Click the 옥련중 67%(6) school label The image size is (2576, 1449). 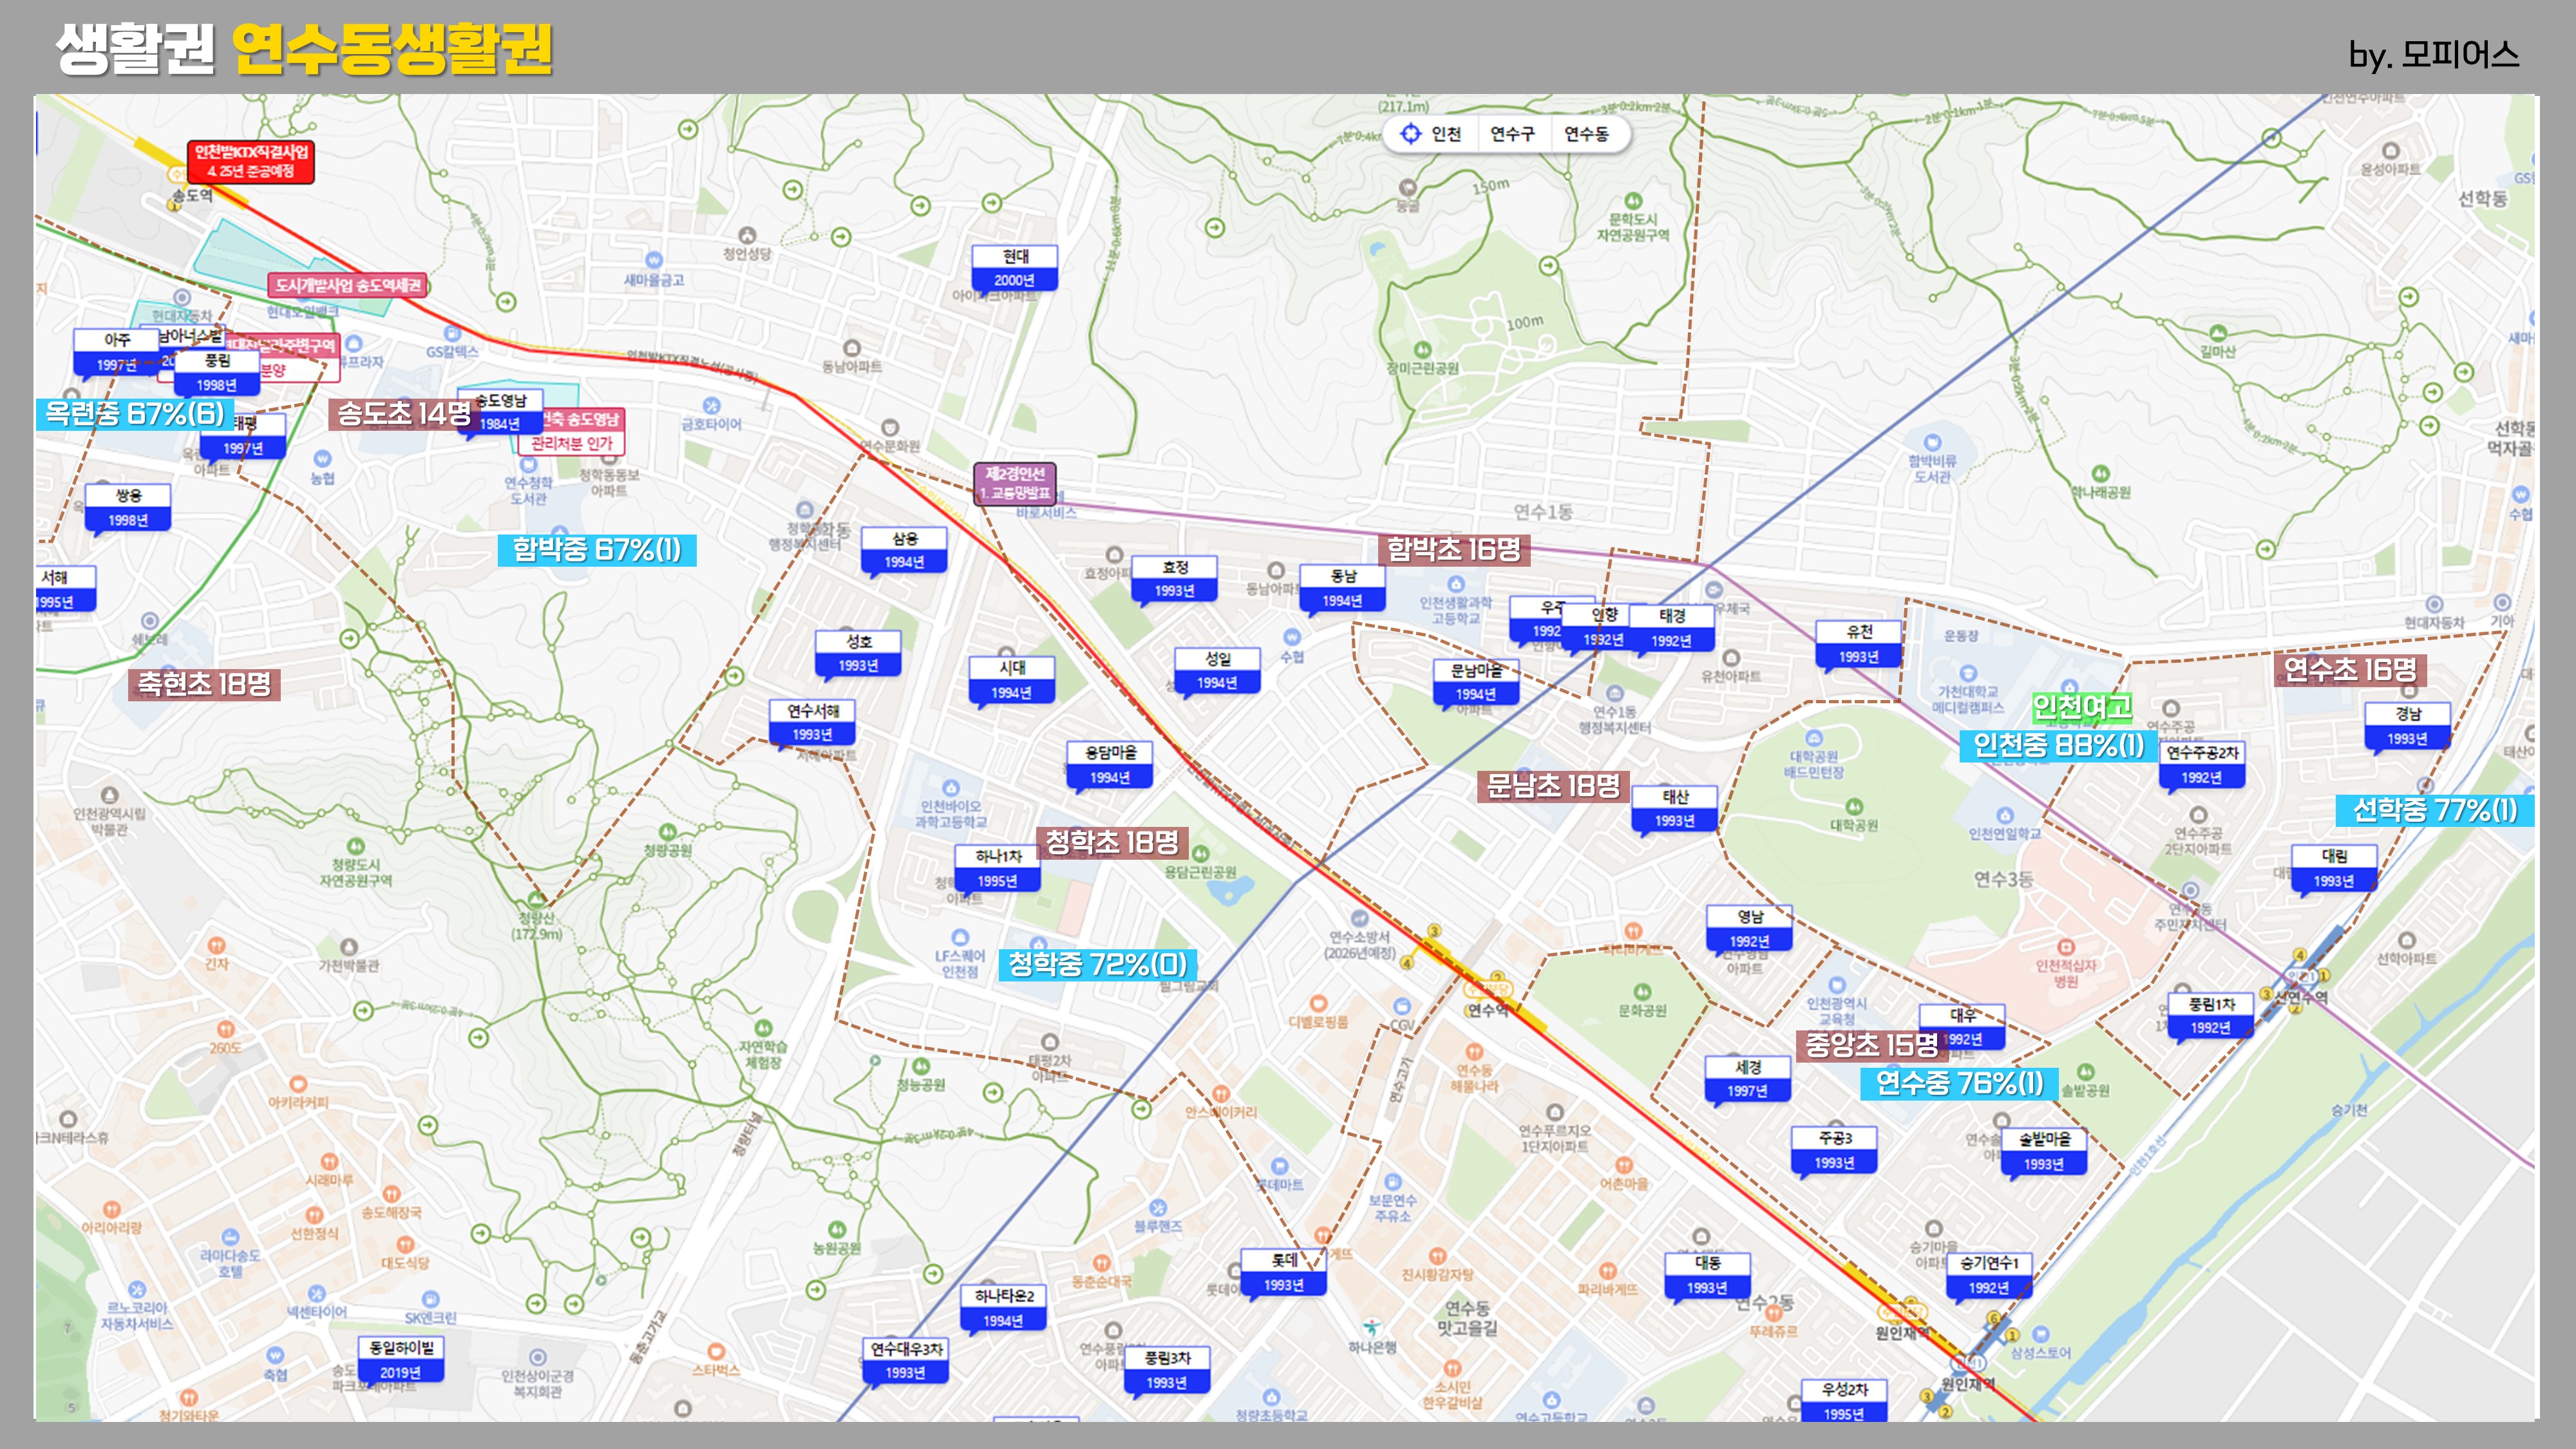(135, 413)
